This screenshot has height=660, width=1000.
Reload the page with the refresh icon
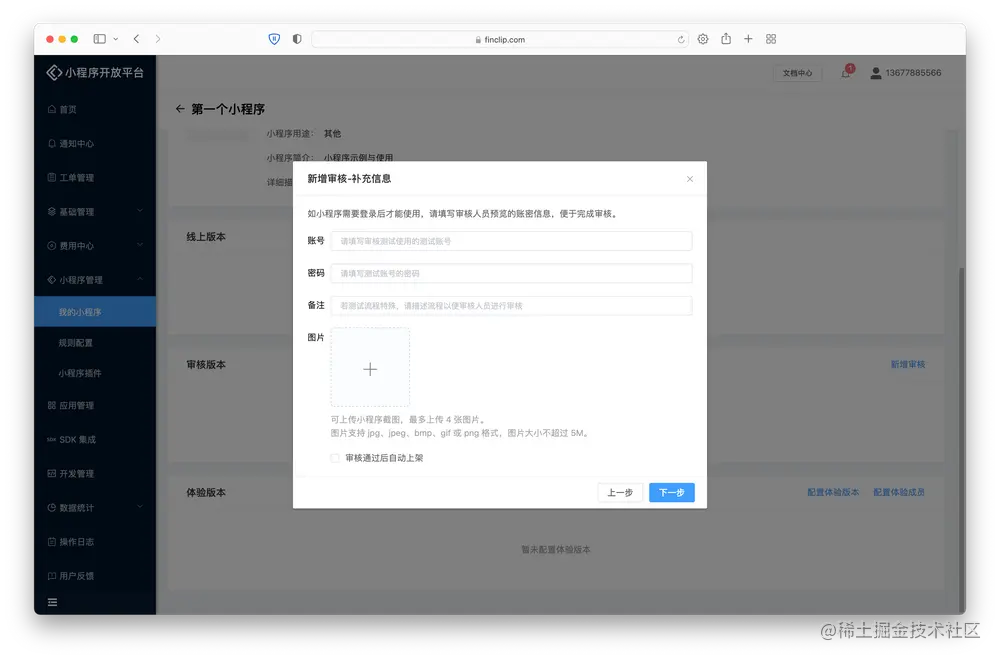681,40
